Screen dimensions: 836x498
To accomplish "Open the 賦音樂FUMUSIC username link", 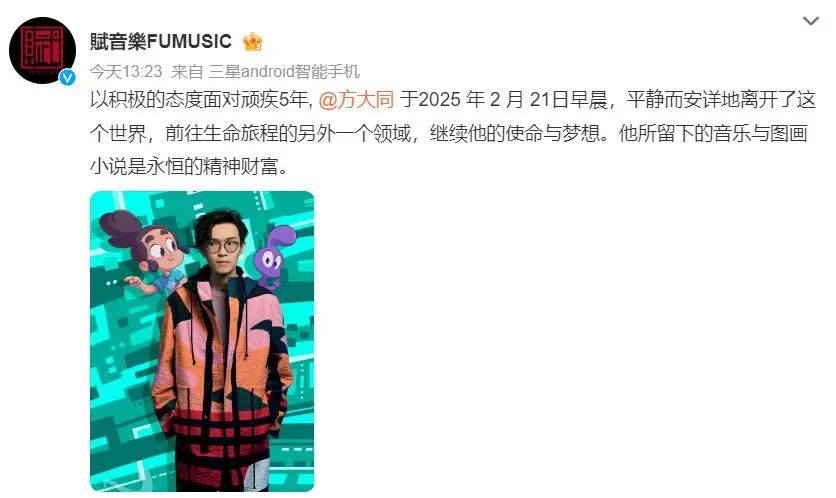I will click(160, 42).
